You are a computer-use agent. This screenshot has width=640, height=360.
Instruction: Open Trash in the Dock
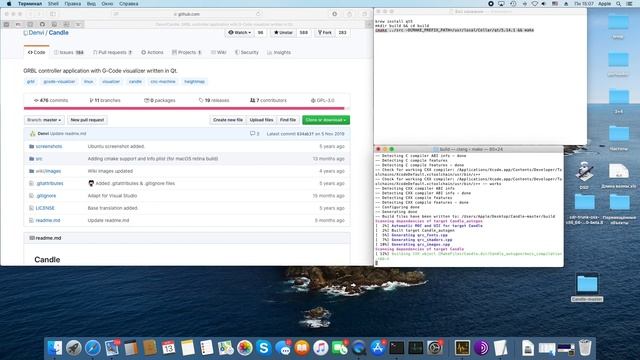click(x=585, y=348)
